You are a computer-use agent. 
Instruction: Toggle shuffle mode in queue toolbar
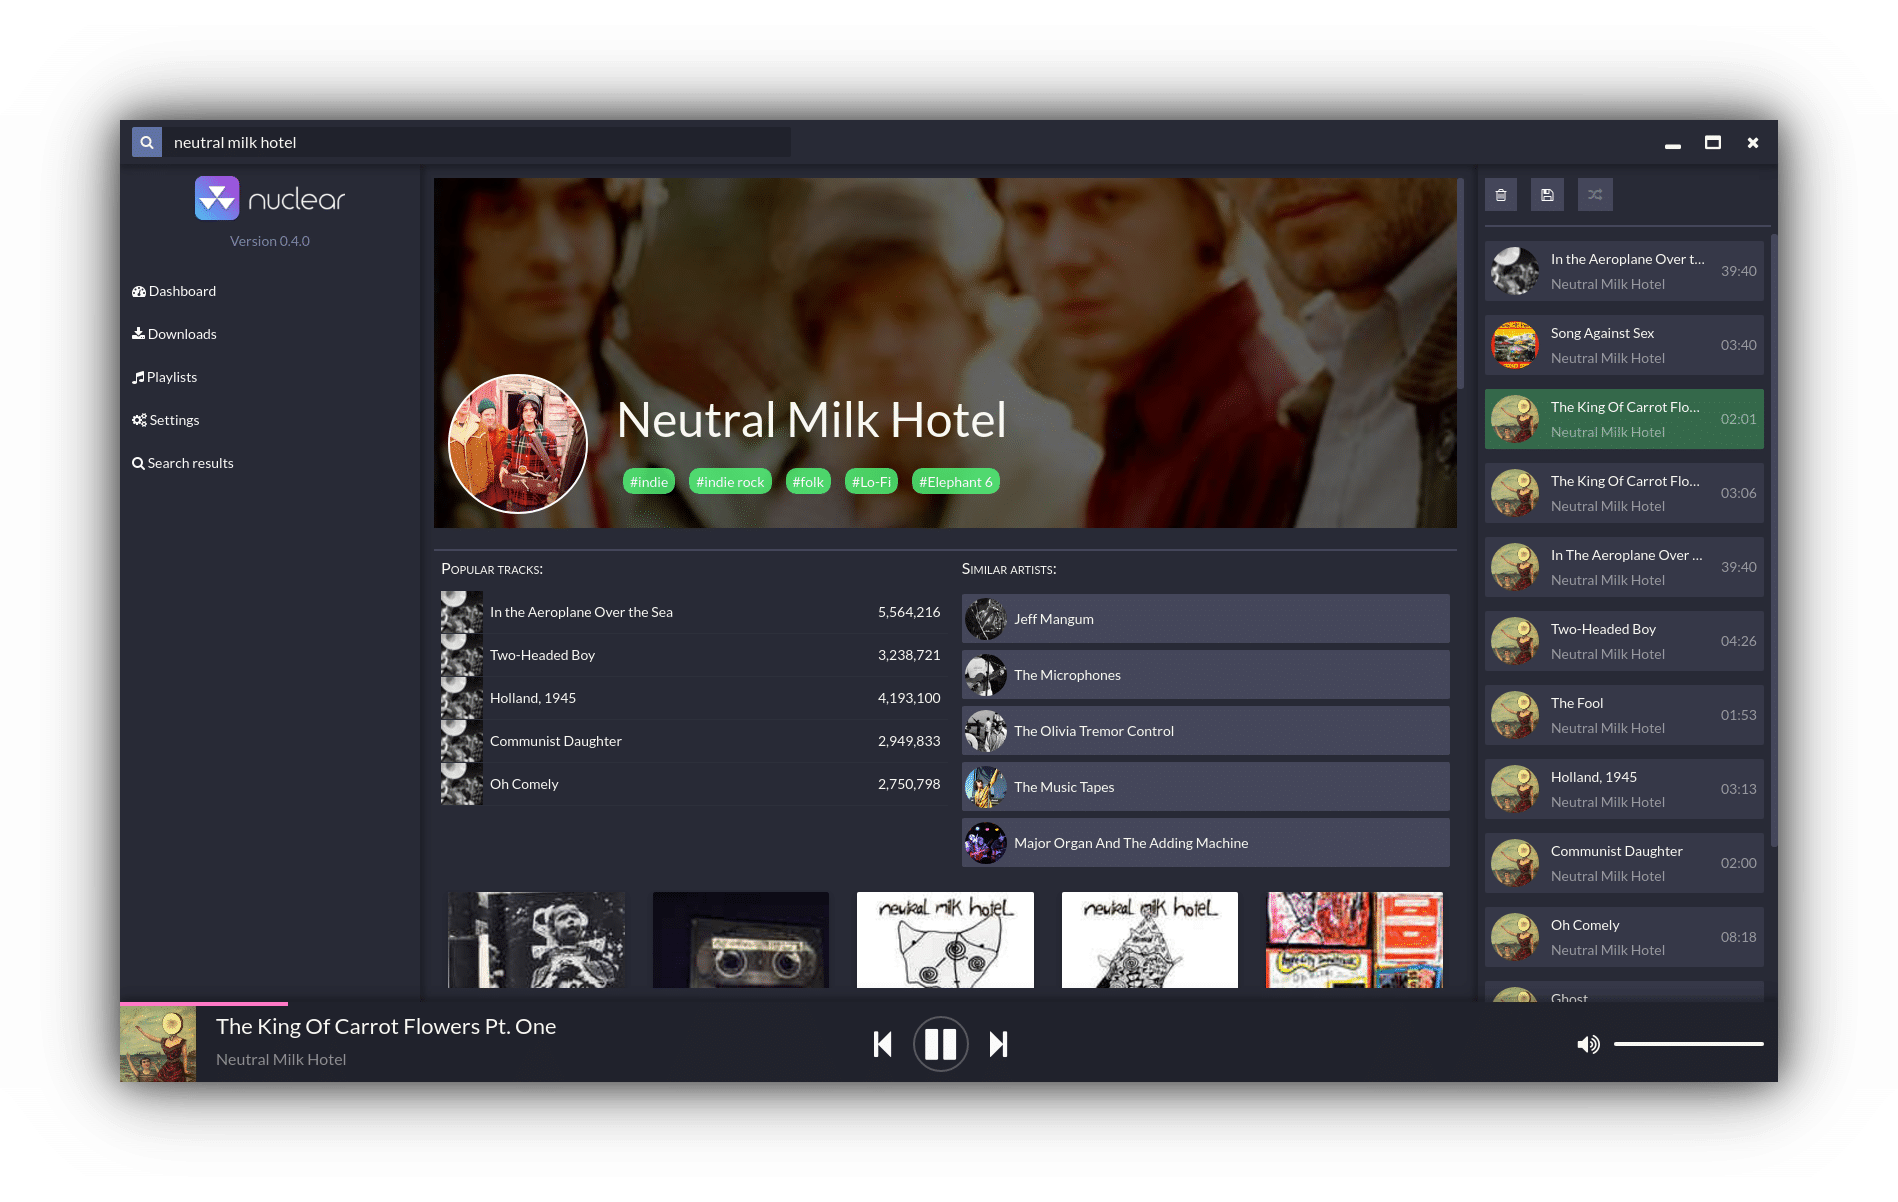point(1595,195)
